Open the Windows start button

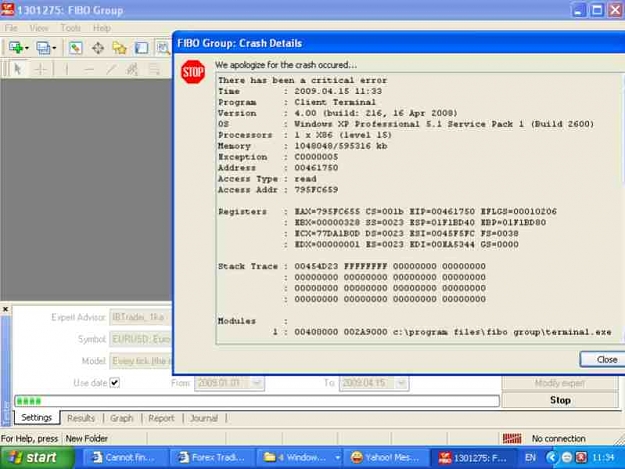click(37, 457)
